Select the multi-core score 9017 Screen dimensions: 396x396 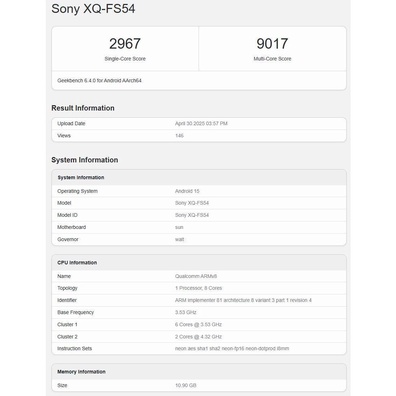coord(272,44)
